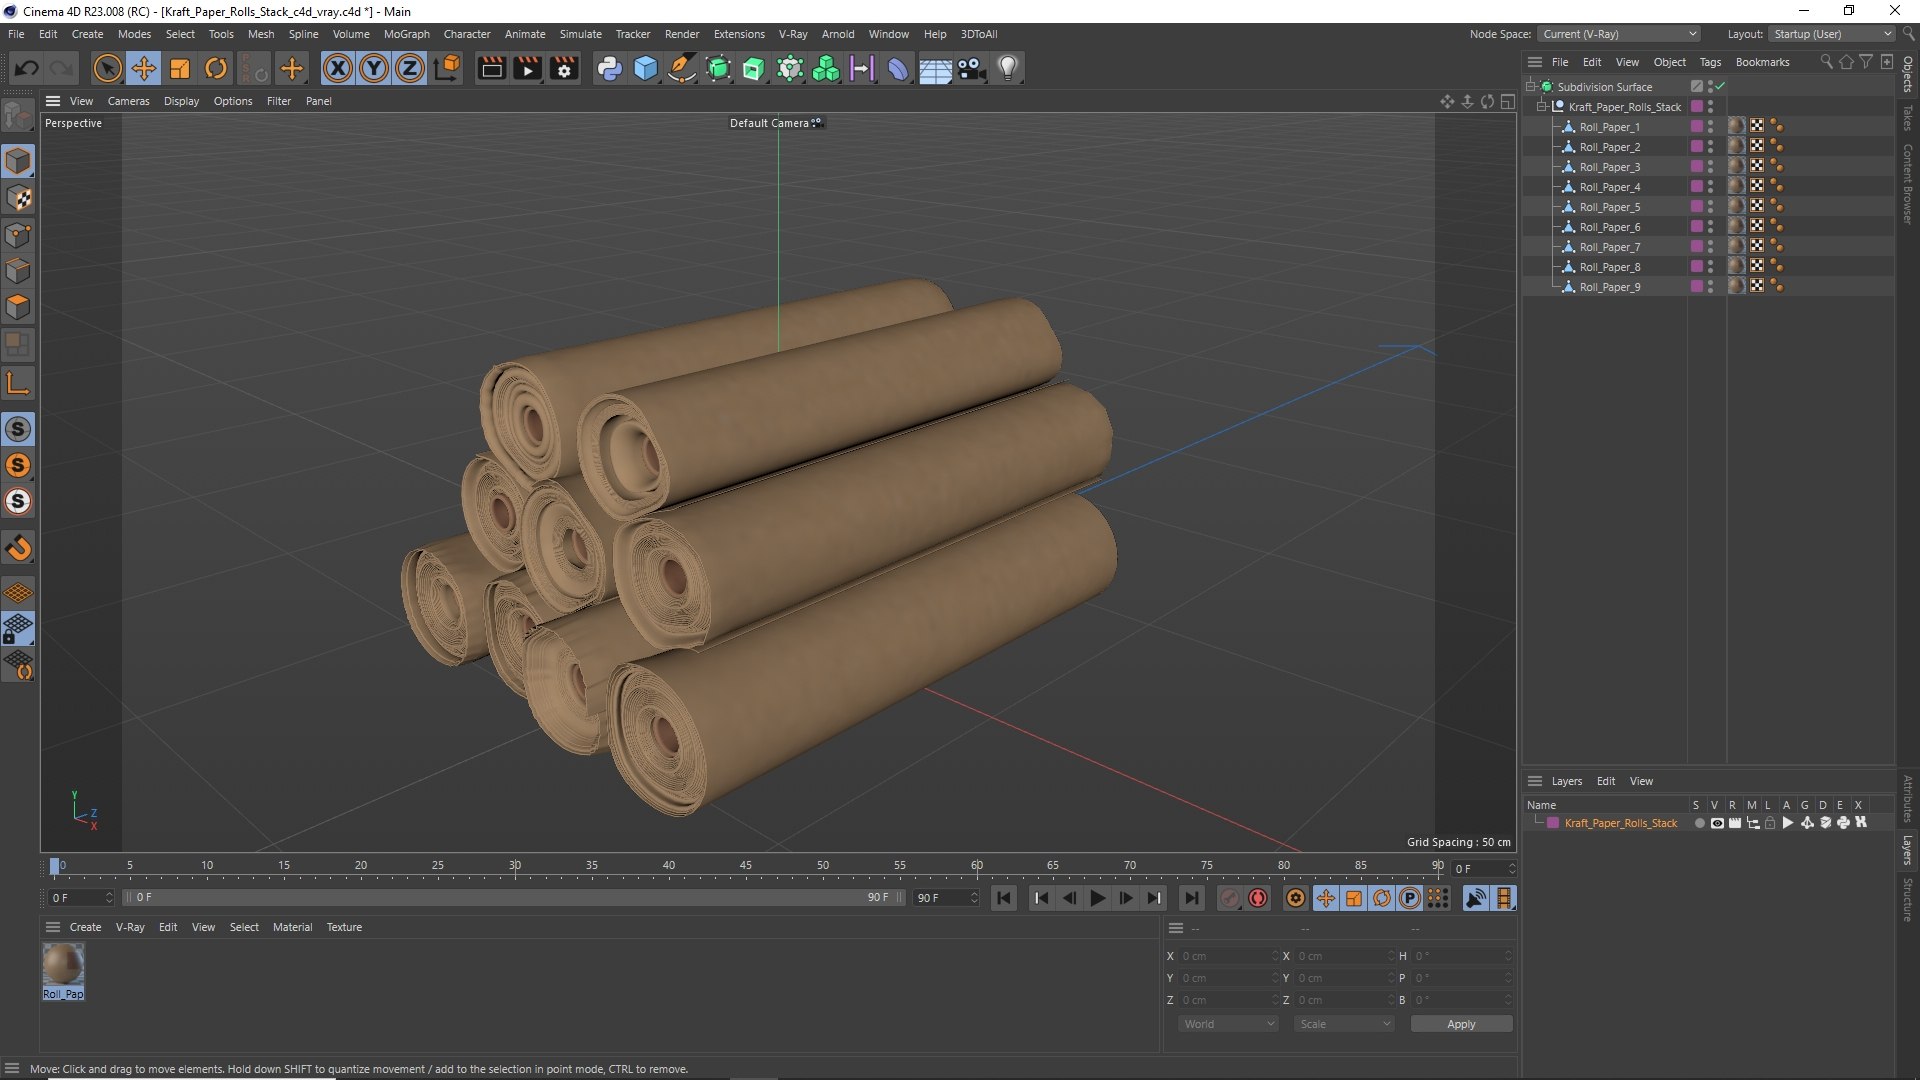Image resolution: width=1920 pixels, height=1080 pixels.
Task: Select the Rotate tool icon
Action: [x=216, y=69]
